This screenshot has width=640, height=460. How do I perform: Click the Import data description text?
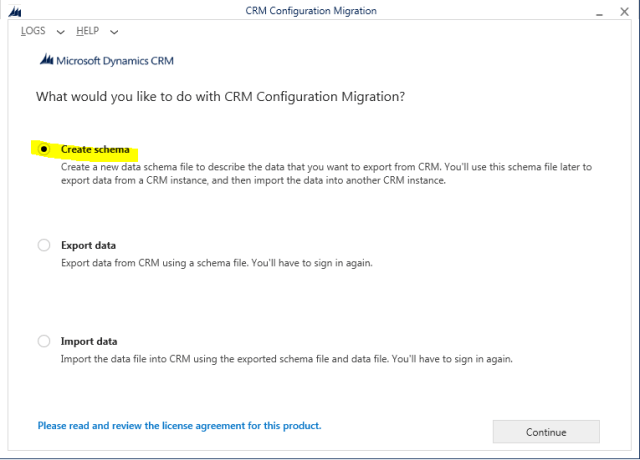286,359
